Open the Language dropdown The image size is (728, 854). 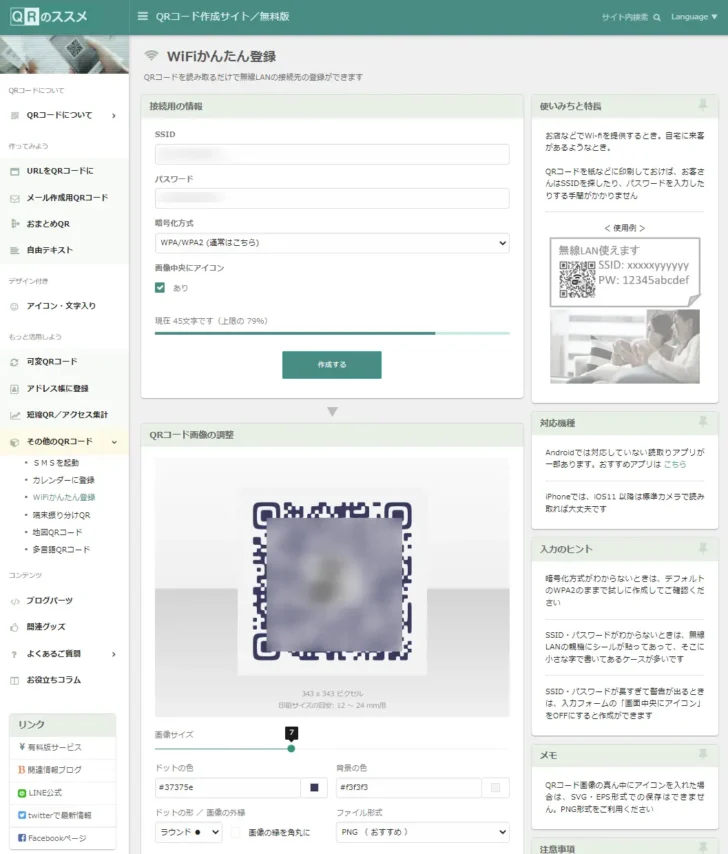pyautogui.click(x=694, y=17)
